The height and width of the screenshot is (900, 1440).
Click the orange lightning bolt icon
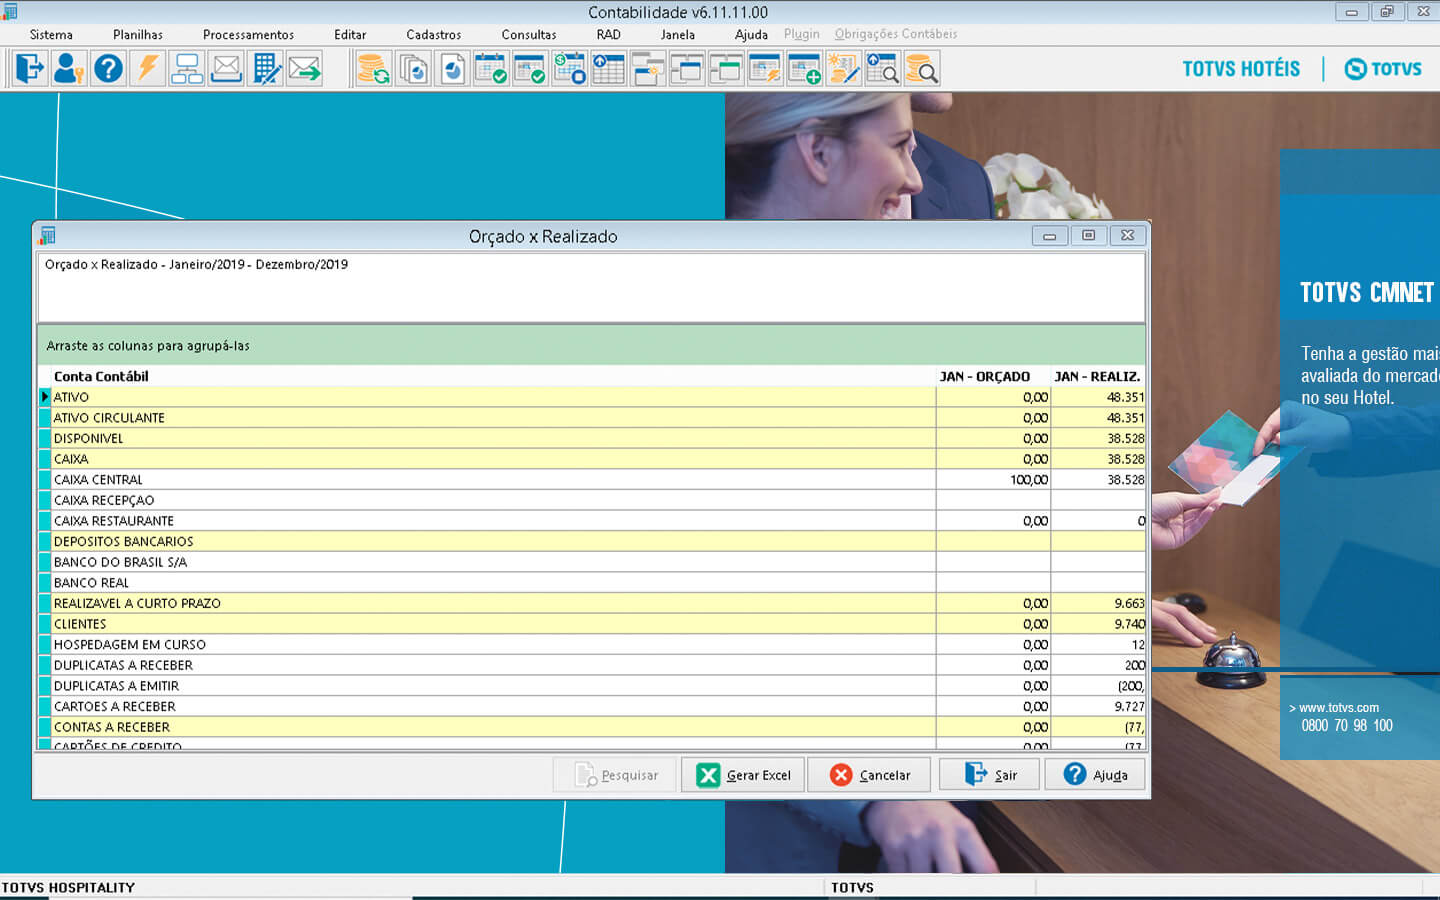pos(148,69)
